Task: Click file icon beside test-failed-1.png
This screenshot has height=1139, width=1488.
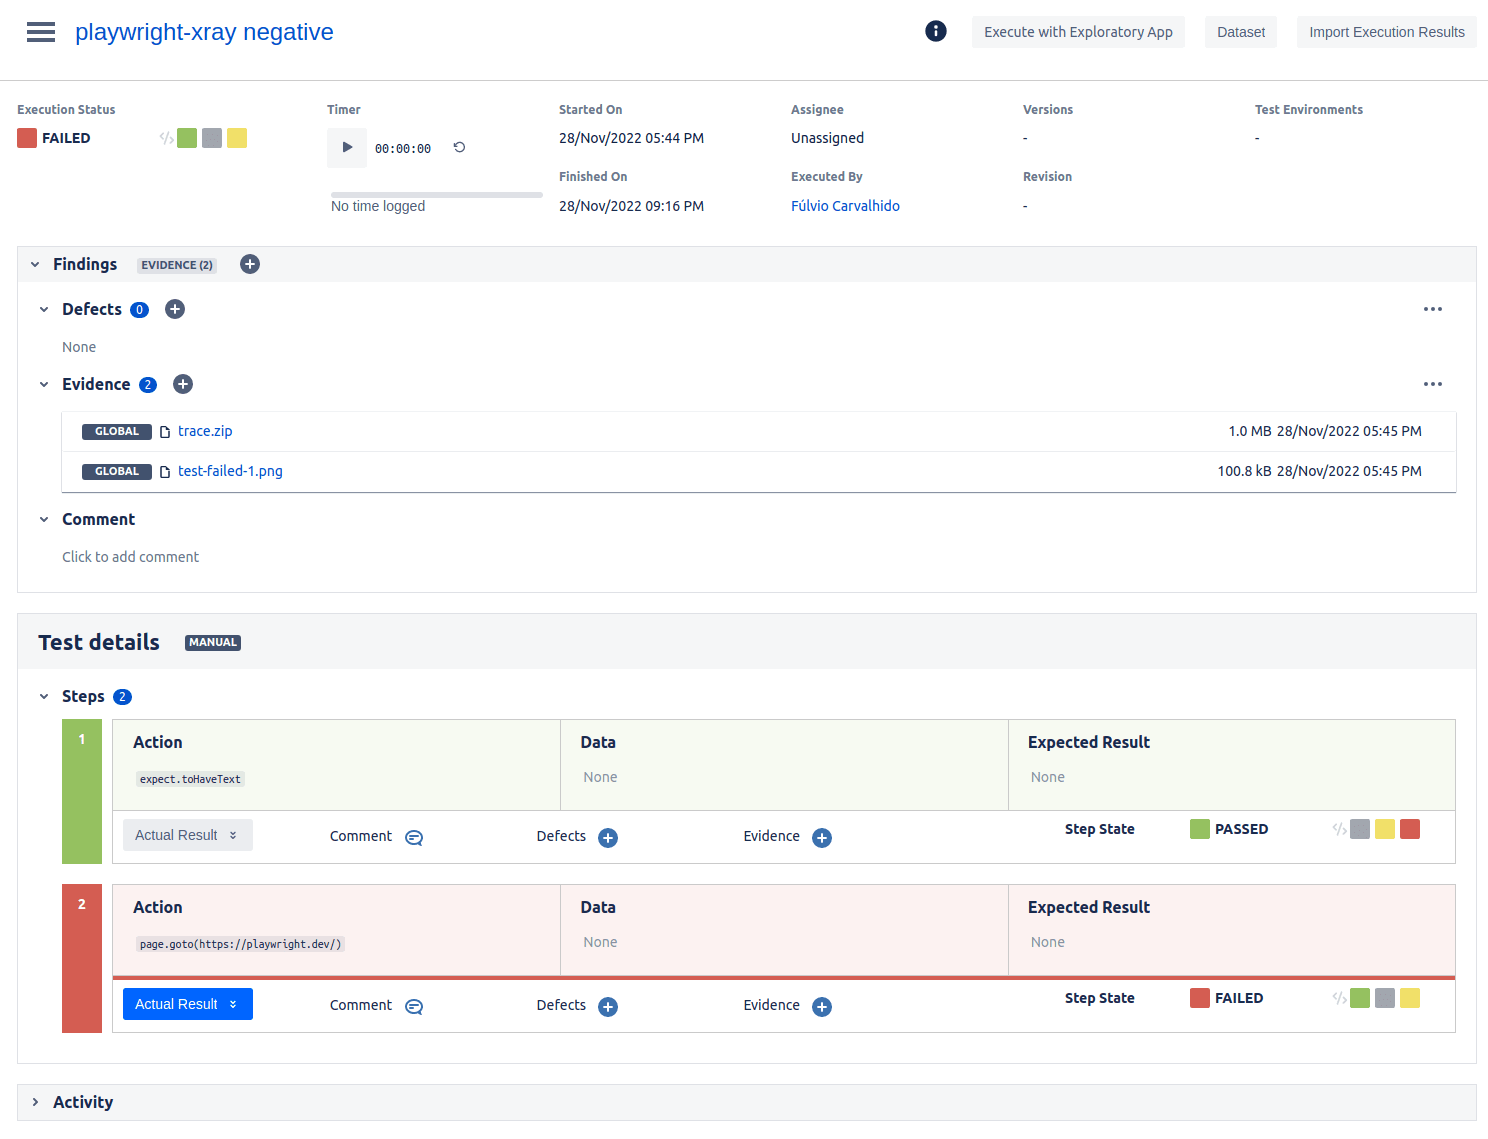Action: point(165,472)
